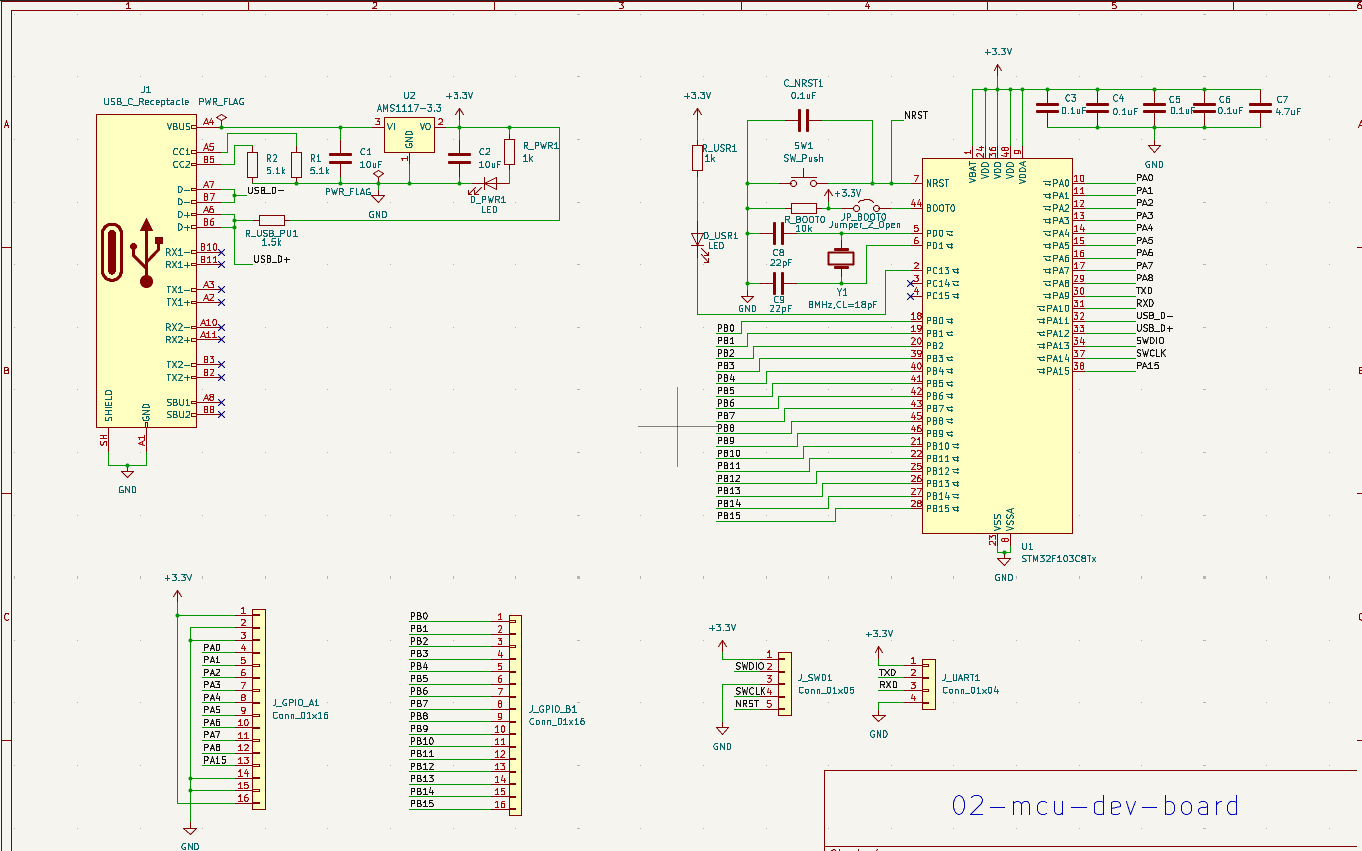Select the crystal symbol Y1
Image resolution: width=1362 pixels, height=851 pixels.
tap(841, 259)
